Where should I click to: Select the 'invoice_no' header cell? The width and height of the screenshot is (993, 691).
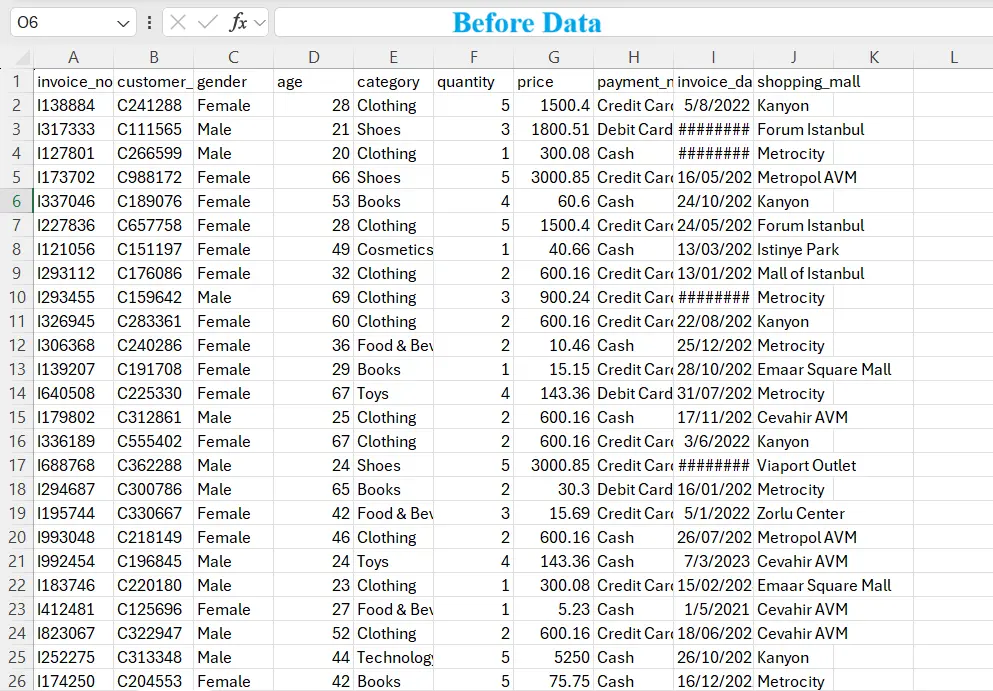(74, 82)
